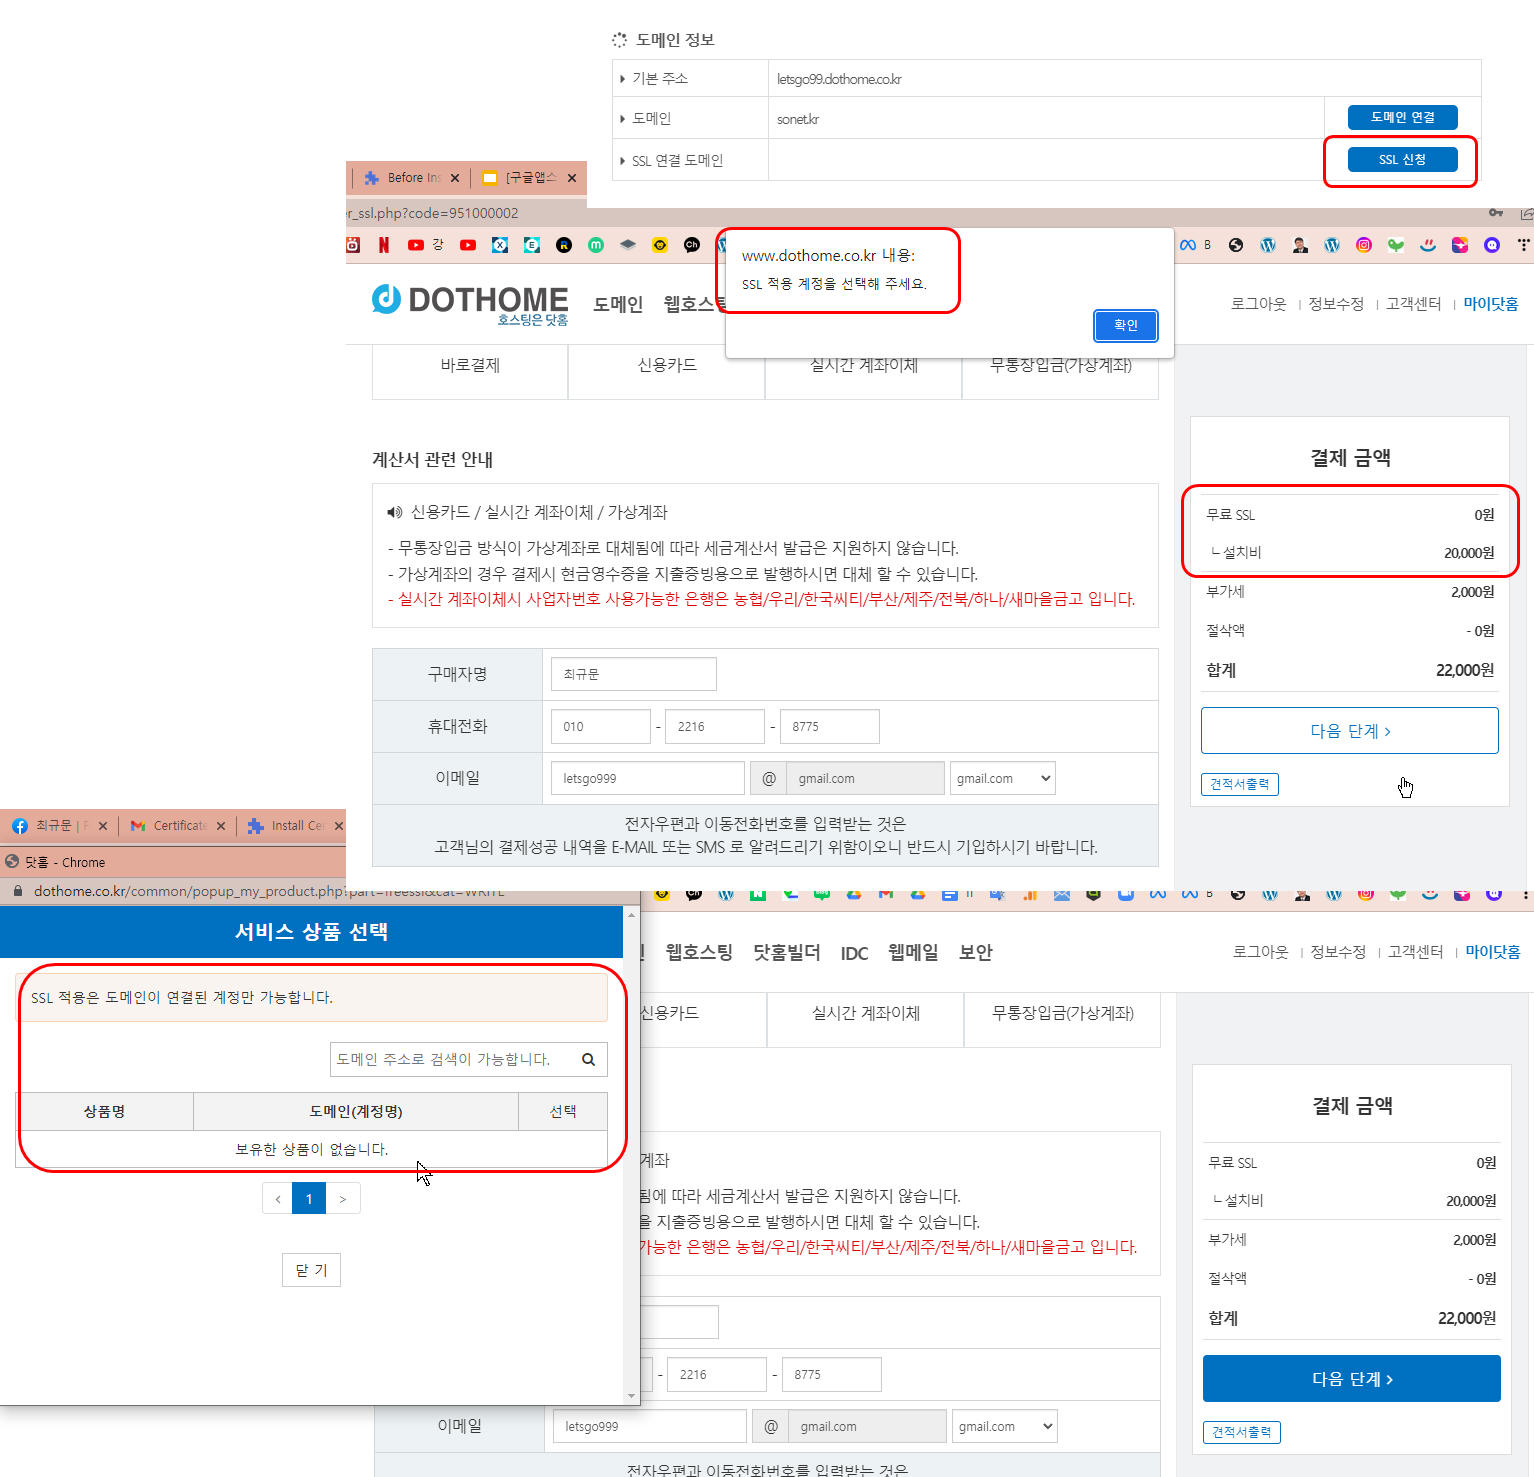The image size is (1534, 1477).
Task: Click the search magnifier in domain popup
Action: coord(588,1059)
